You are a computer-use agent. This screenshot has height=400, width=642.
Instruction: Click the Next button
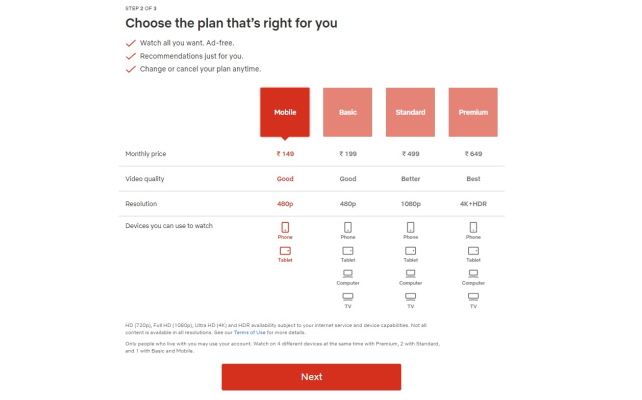pyautogui.click(x=312, y=377)
